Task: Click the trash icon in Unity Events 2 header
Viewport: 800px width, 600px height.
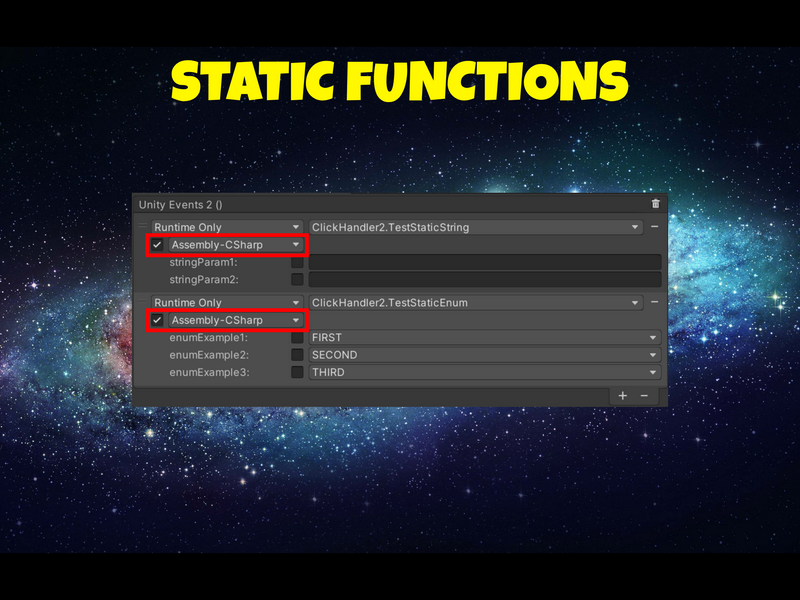Action: [656, 204]
